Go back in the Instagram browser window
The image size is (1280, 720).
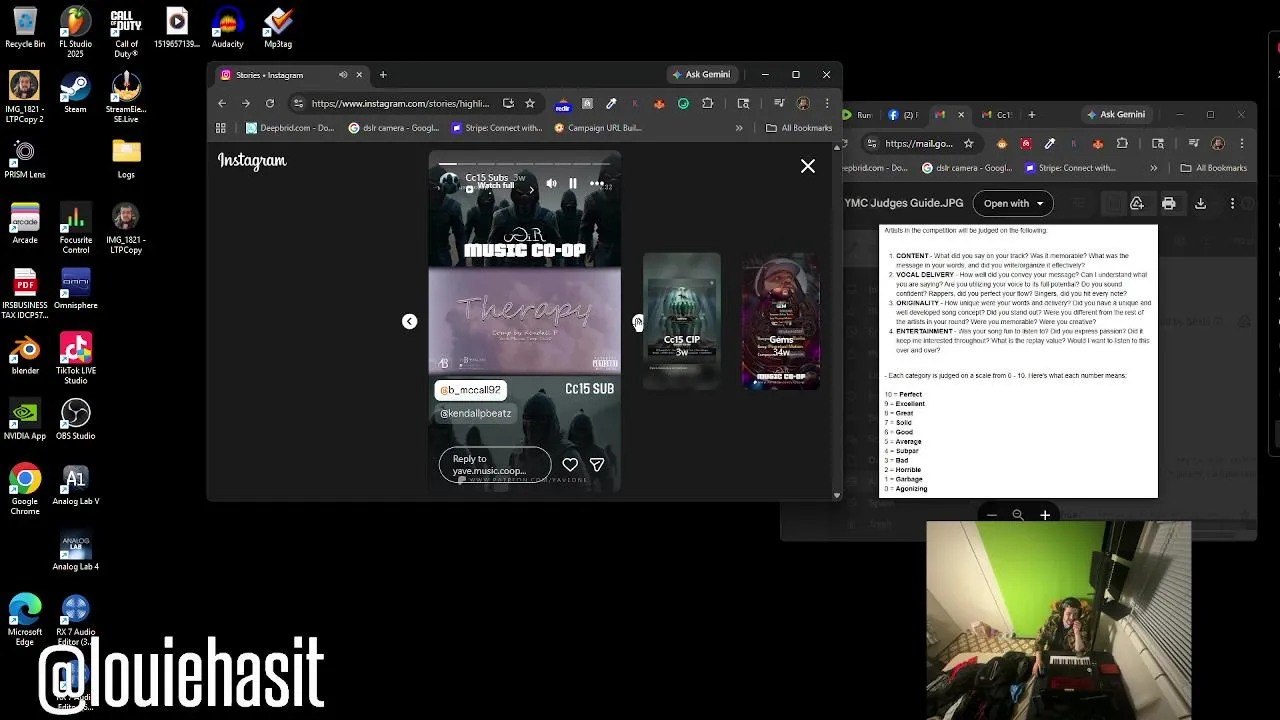222,103
